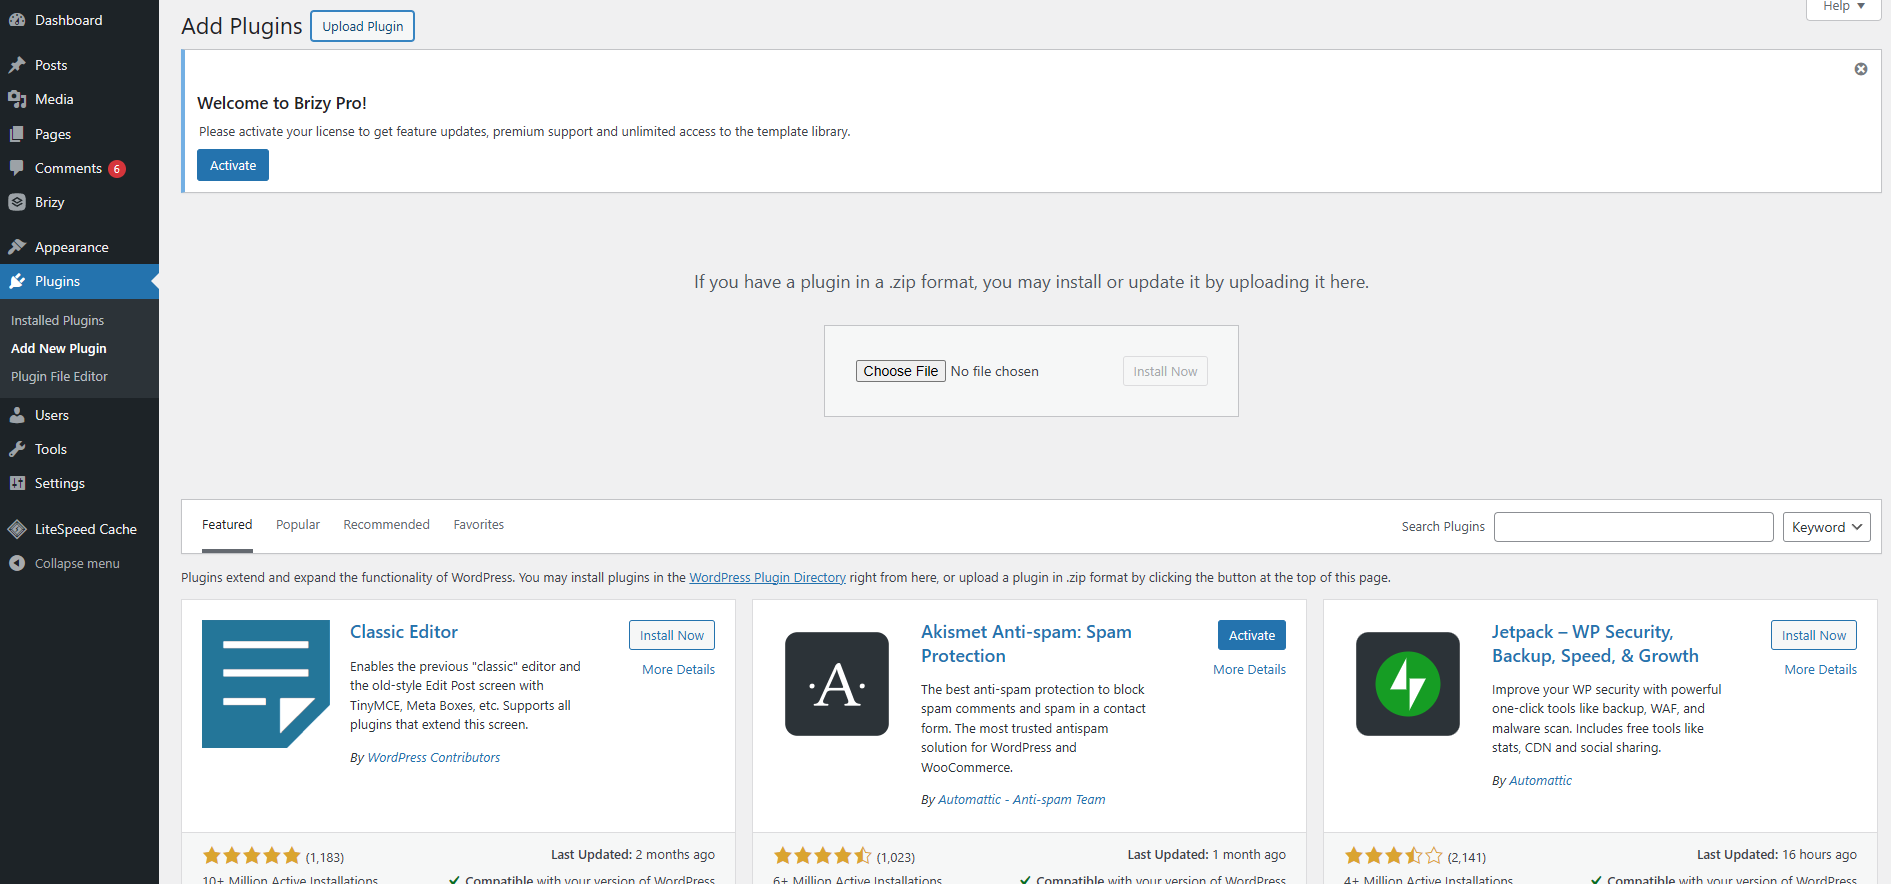This screenshot has height=884, width=1891.
Task: Click the Jetpack star rating
Action: 1394,856
